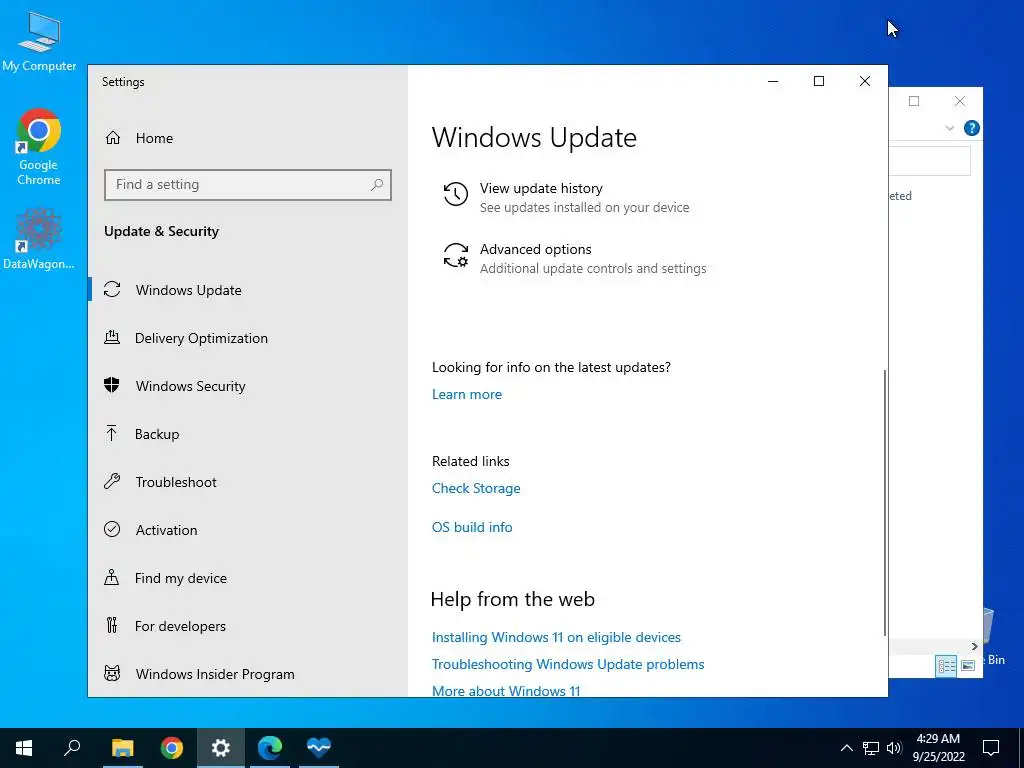Image resolution: width=1024 pixels, height=768 pixels.
Task: Click the Activation checkmark icon
Action: click(x=112, y=530)
